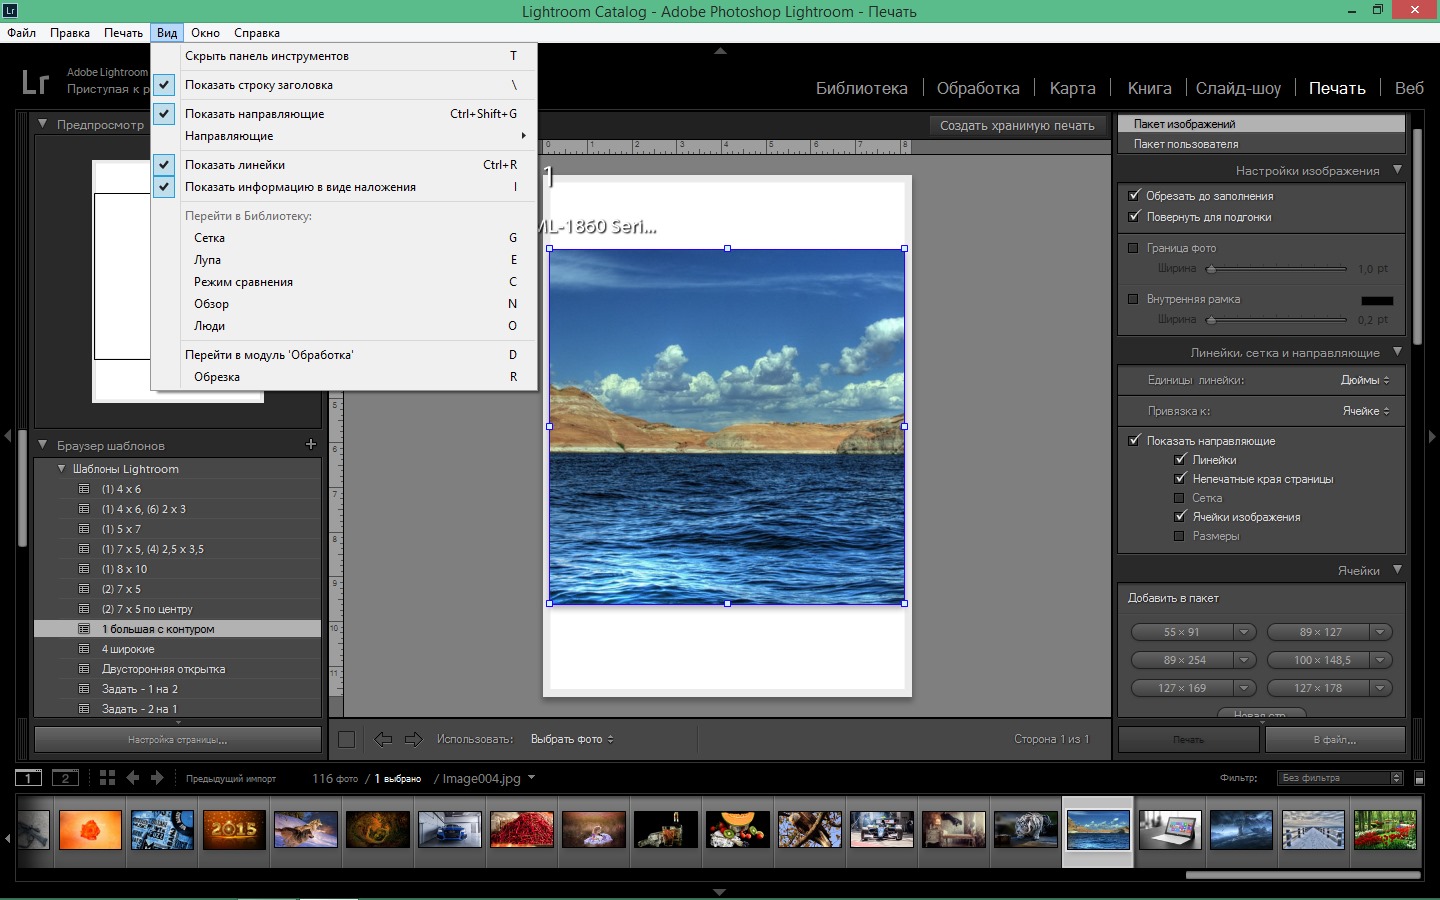Toggle Показать направляющие checkbox in right panel
Viewport: 1440px width, 900px height.
point(1134,440)
